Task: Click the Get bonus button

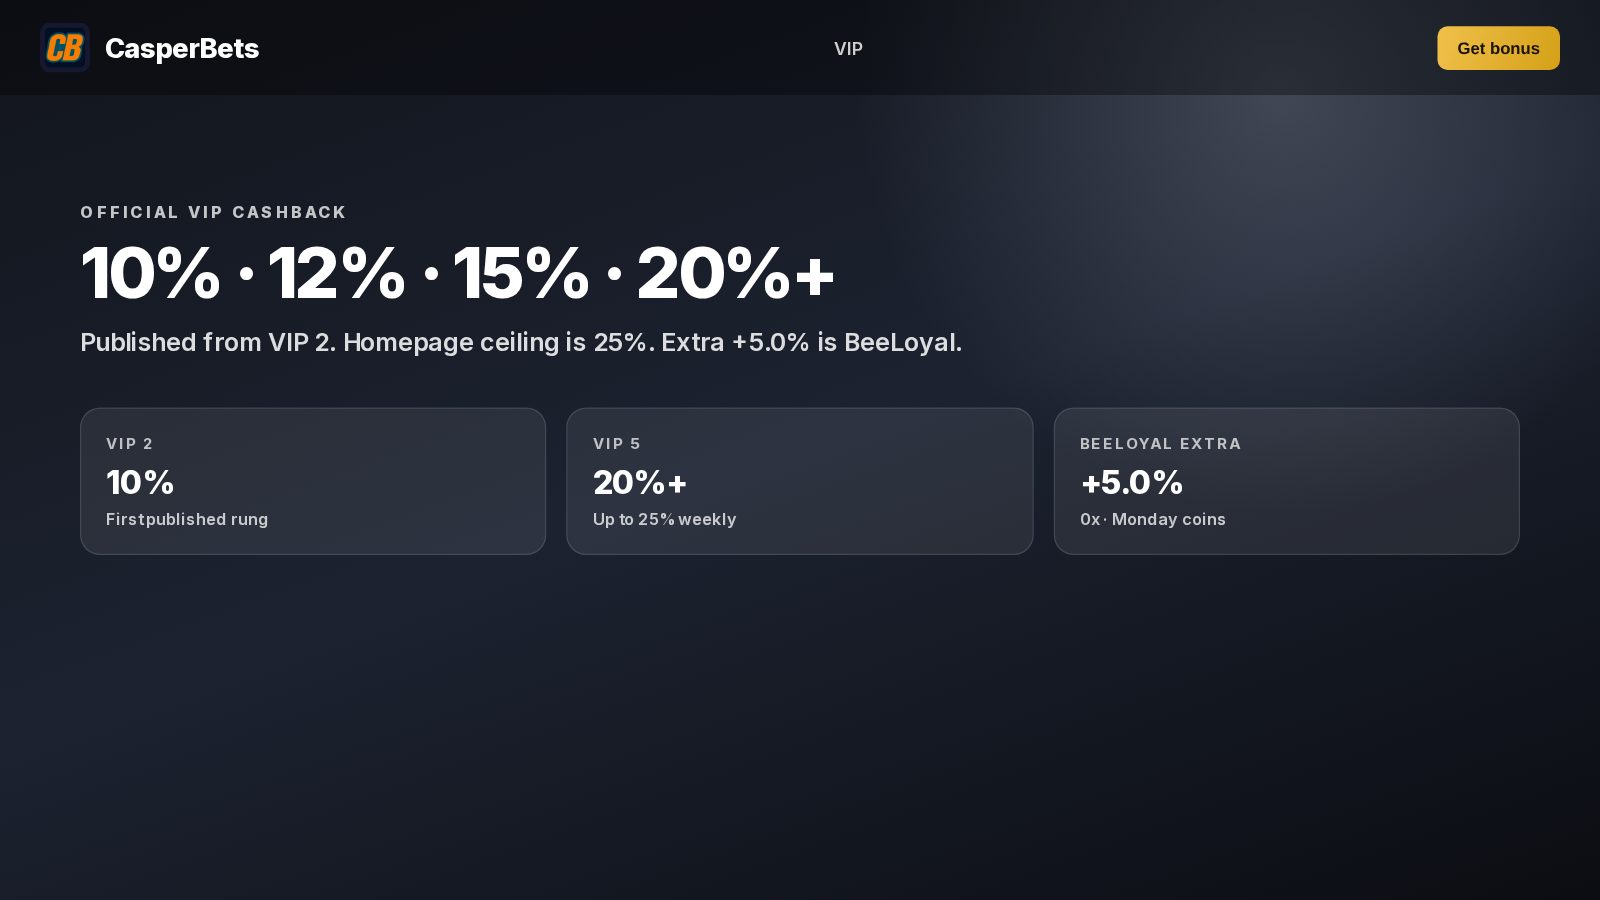Action: point(1498,48)
